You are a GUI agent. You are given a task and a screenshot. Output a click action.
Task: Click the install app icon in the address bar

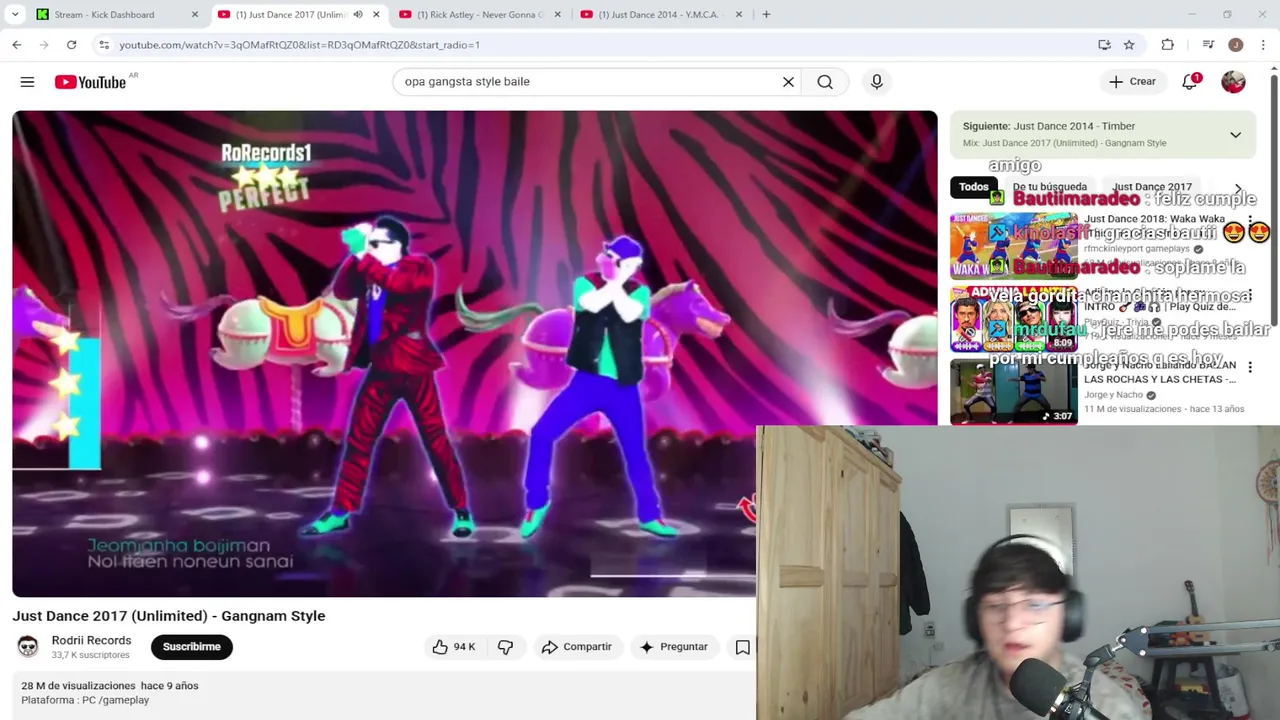click(1104, 45)
